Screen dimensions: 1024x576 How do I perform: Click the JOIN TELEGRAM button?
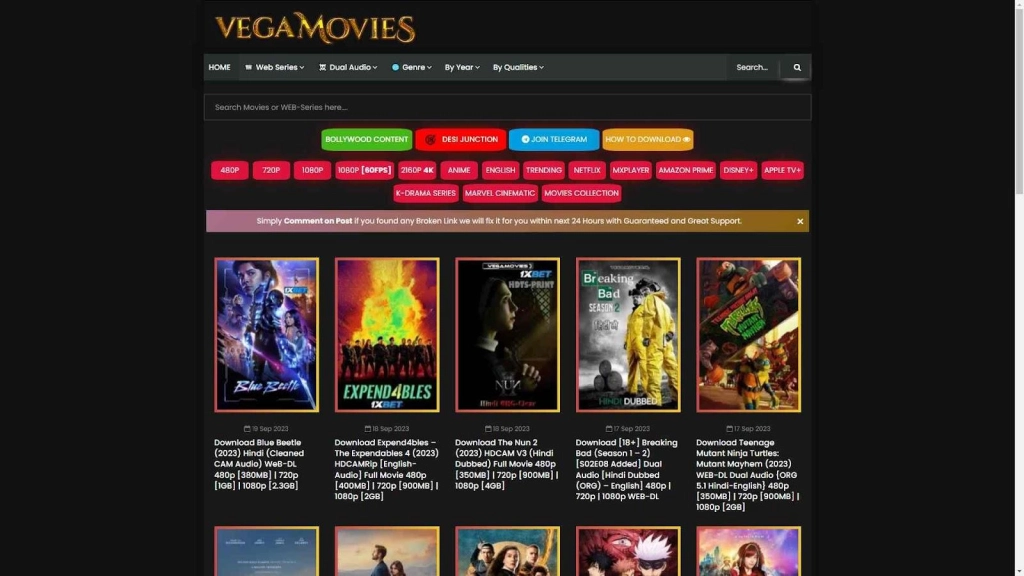click(x=554, y=139)
